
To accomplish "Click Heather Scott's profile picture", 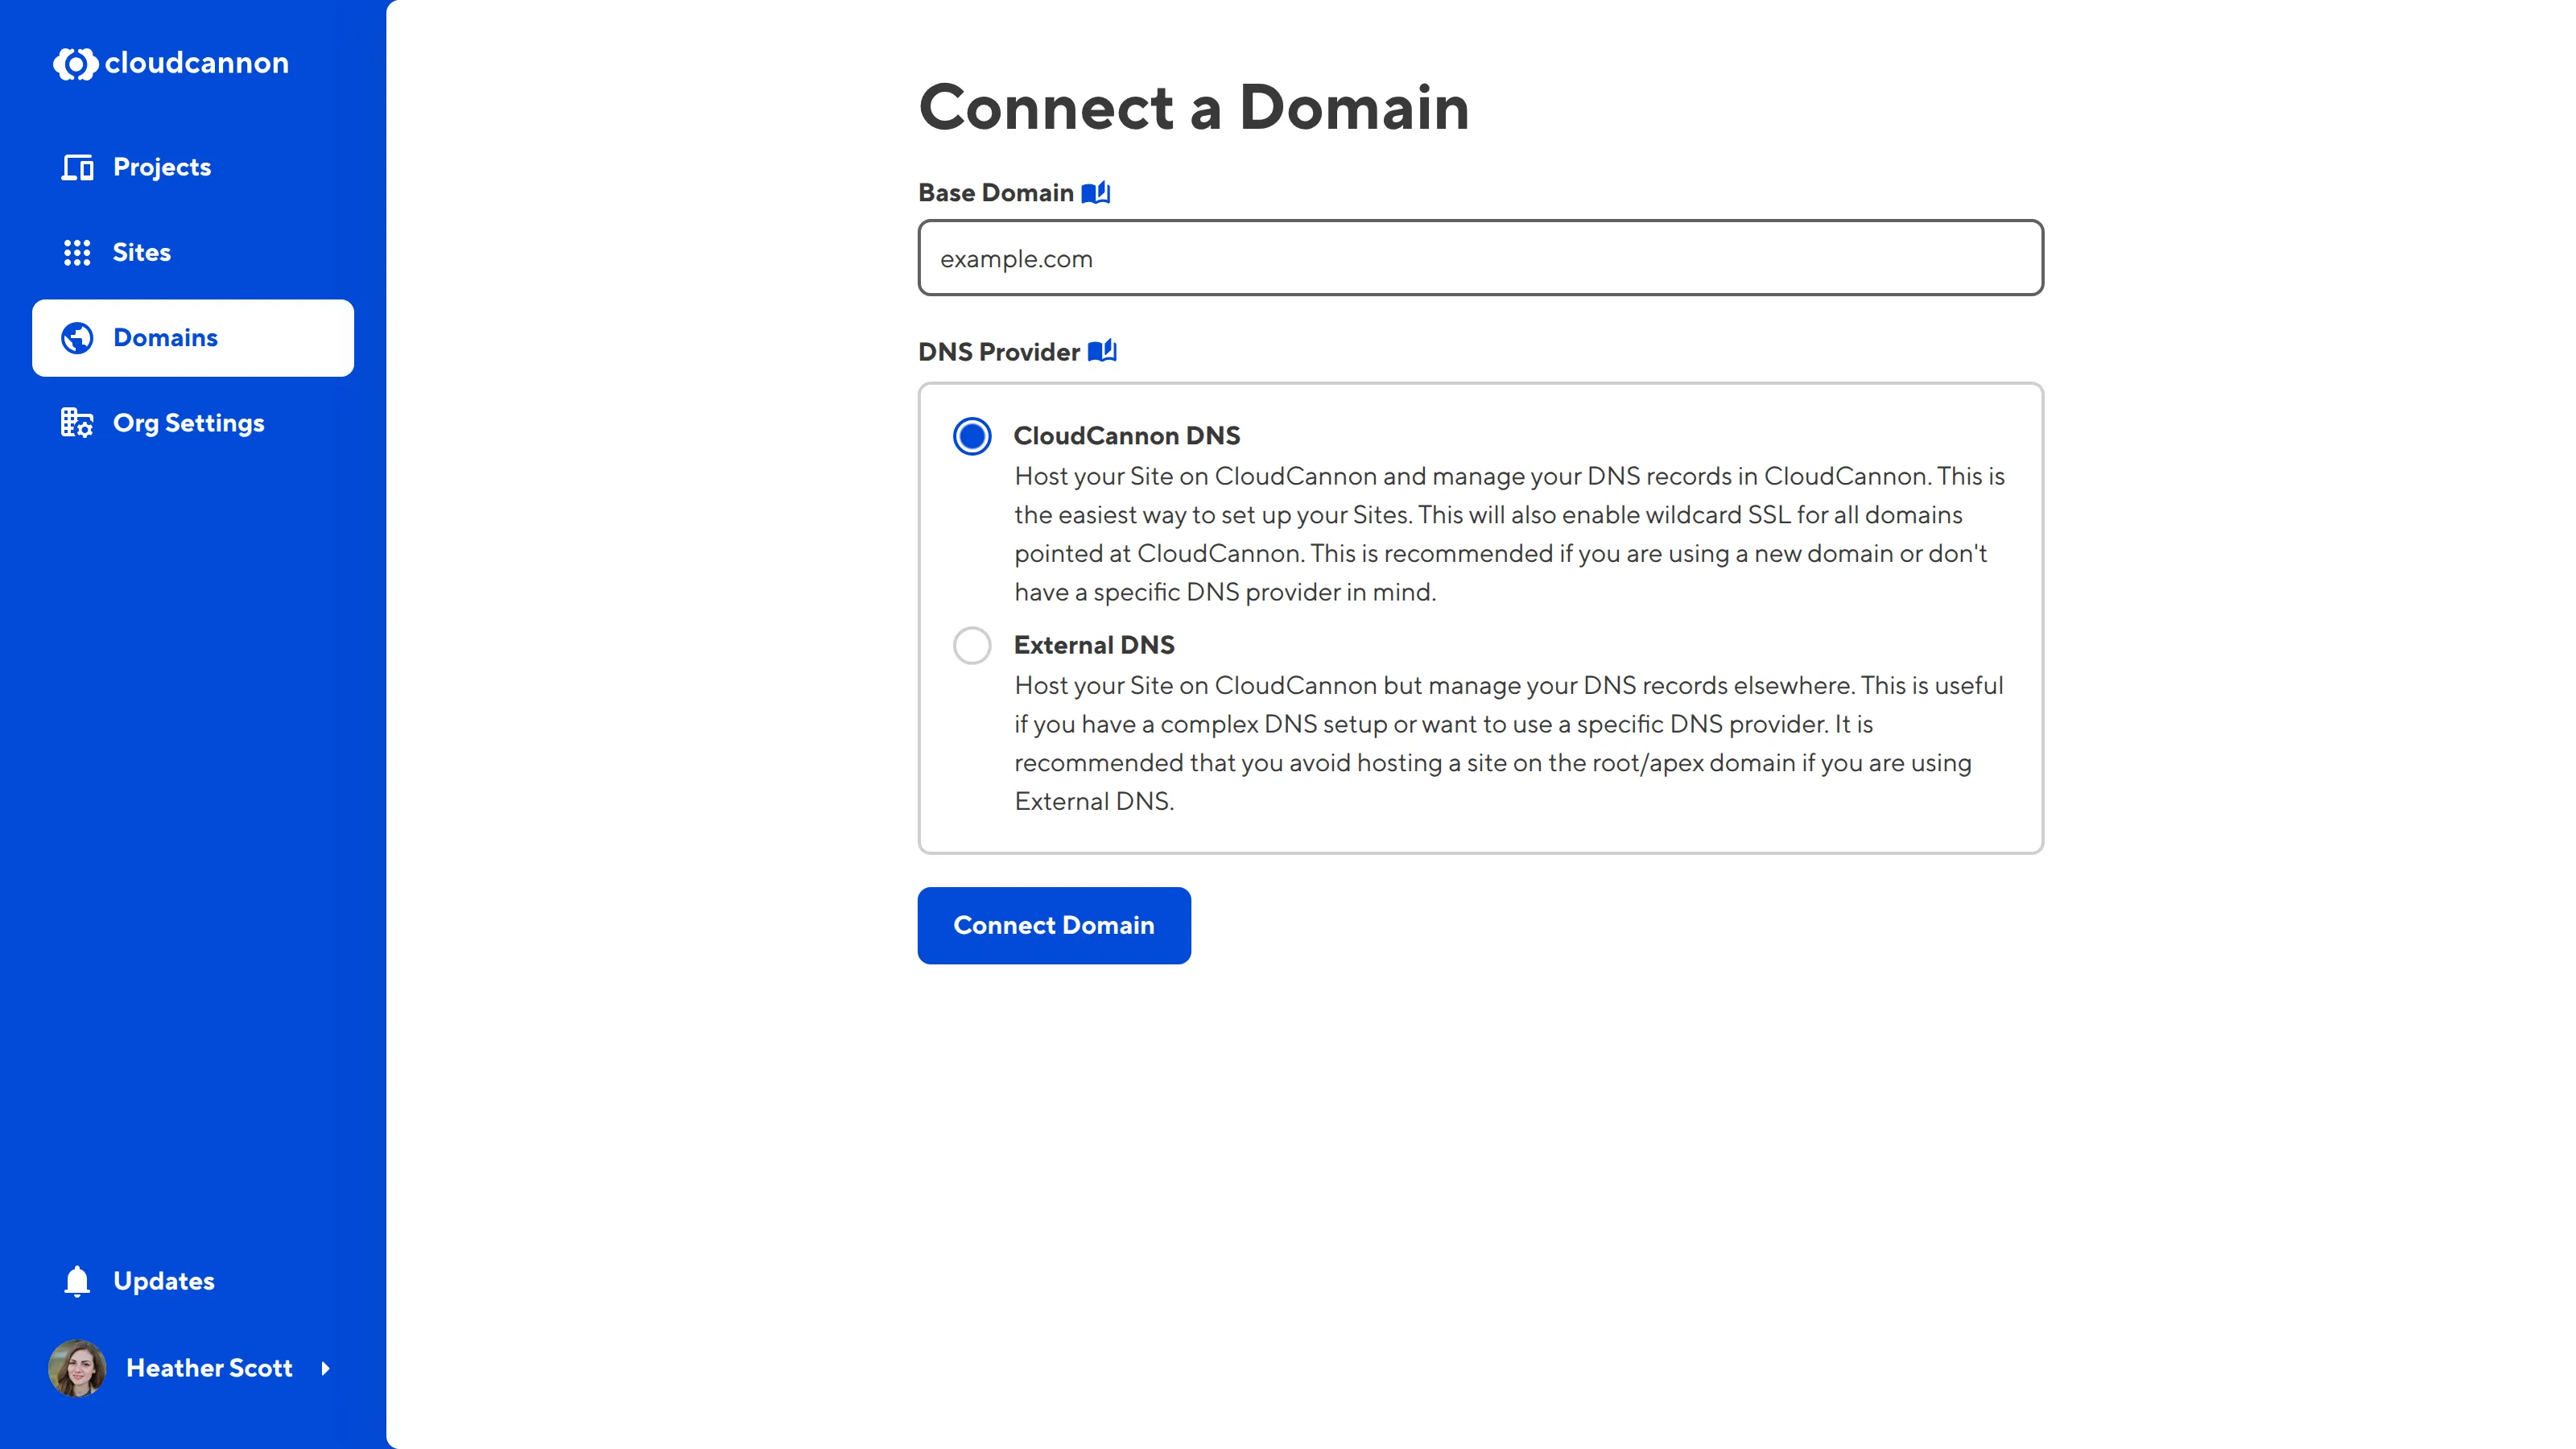I will pyautogui.click(x=77, y=1369).
